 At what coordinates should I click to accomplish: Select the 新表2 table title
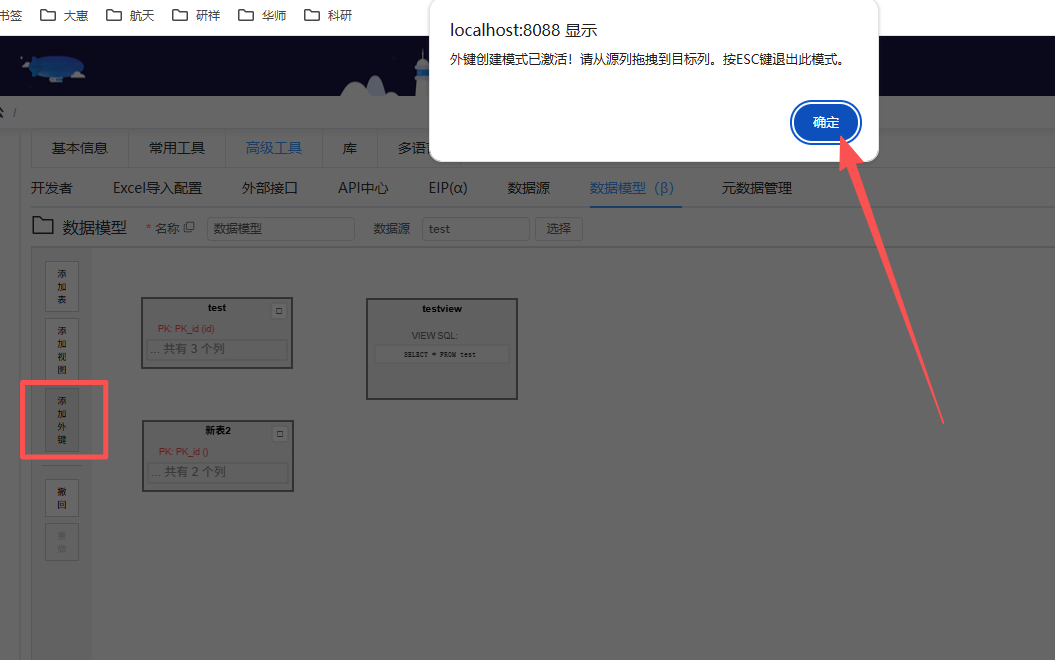point(218,431)
